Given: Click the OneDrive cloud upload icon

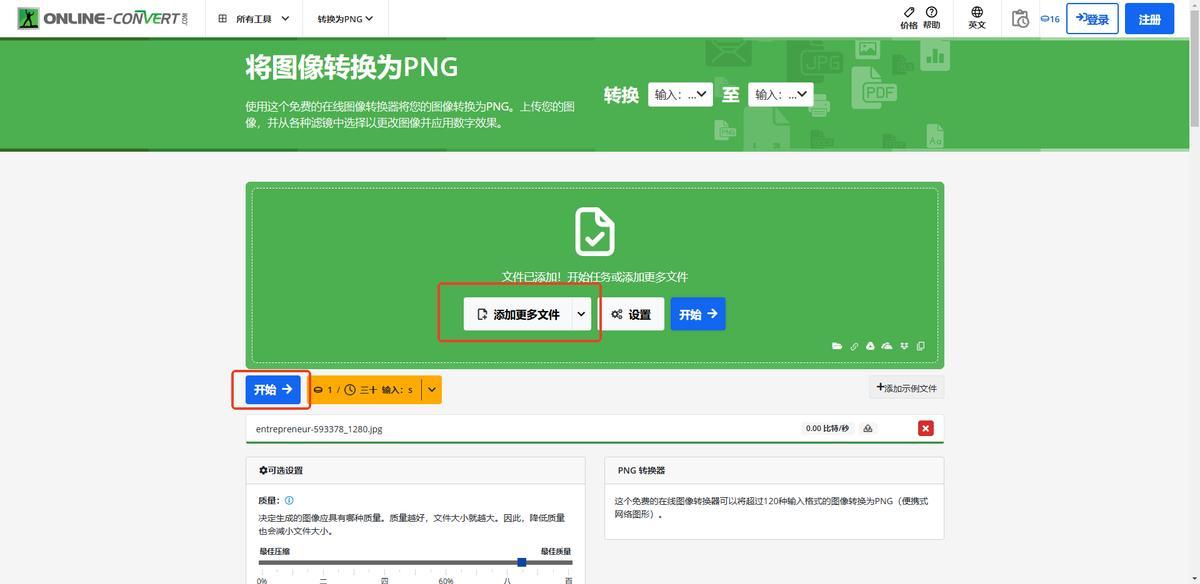Looking at the screenshot, I should point(887,346).
